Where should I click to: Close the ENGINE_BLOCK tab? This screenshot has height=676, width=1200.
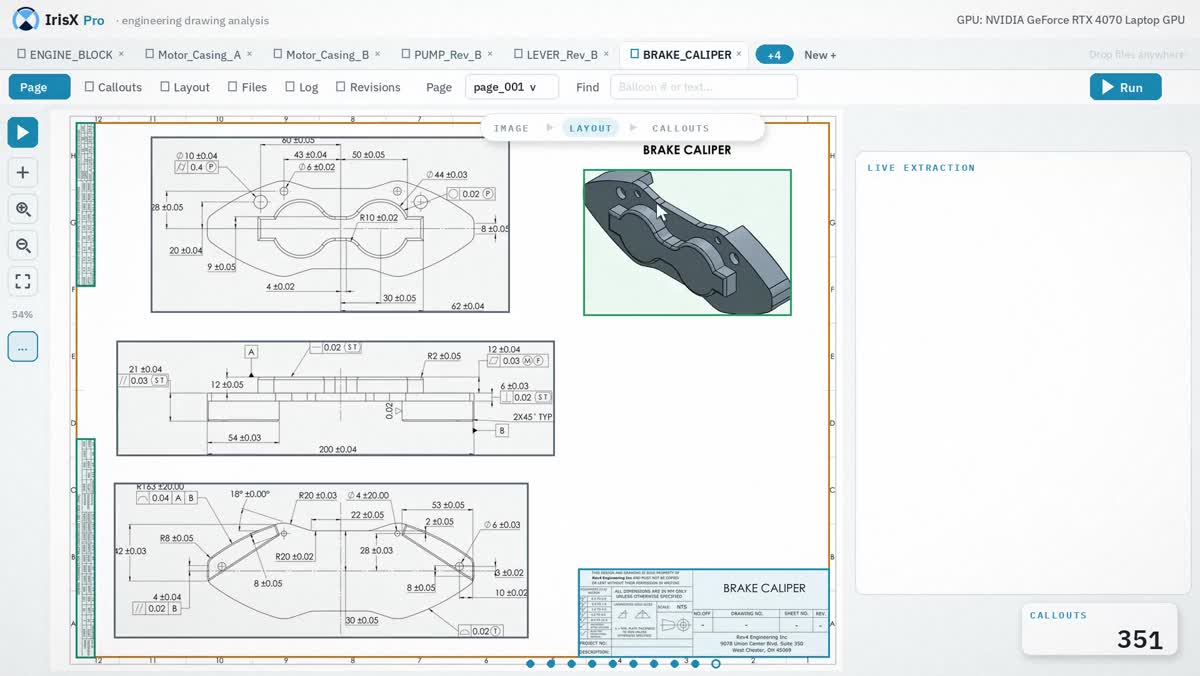pyautogui.click(x=121, y=54)
